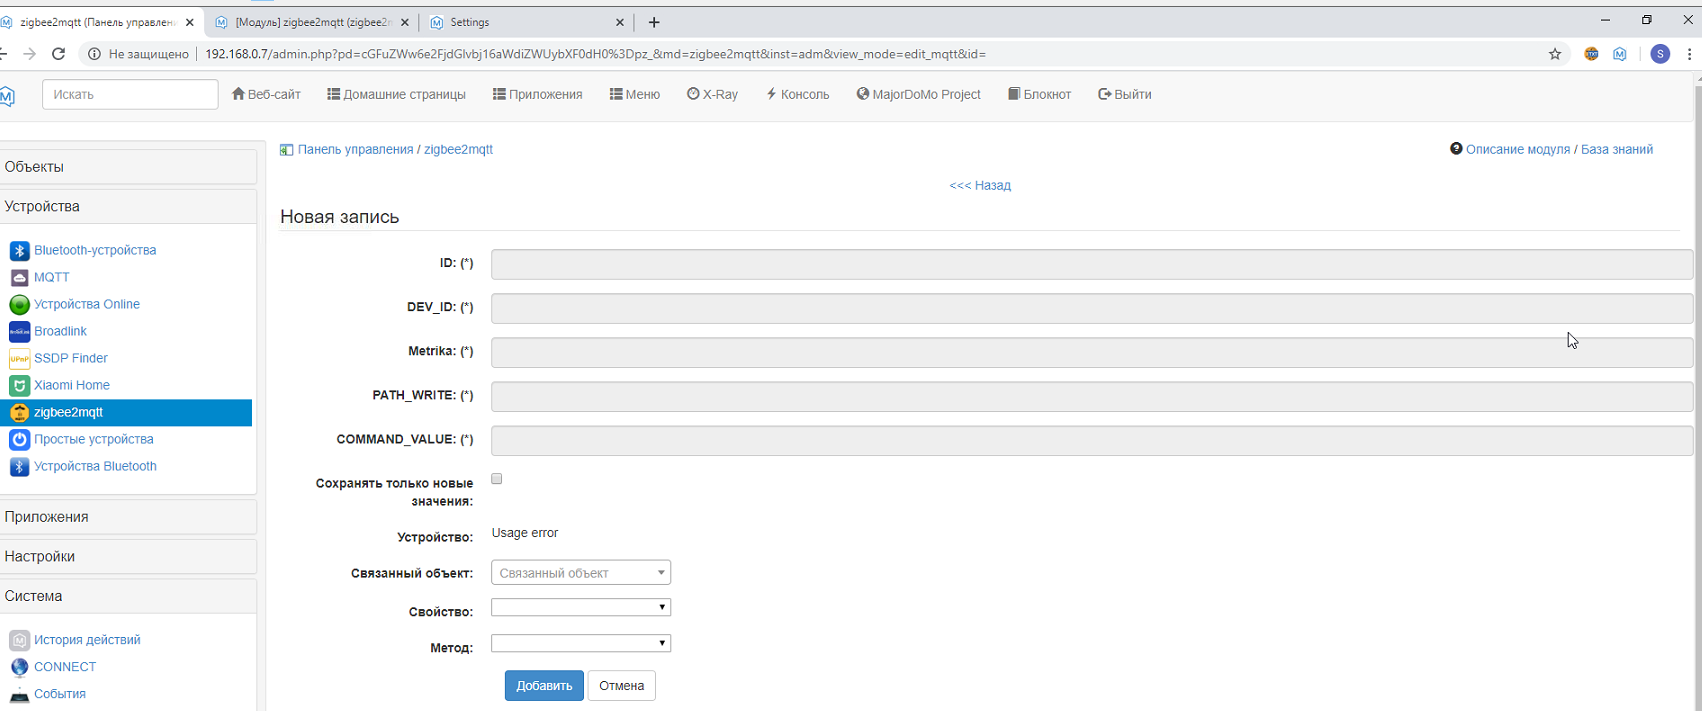Screen dimensions: 1702x711
Task: Open a new browser tab
Action: [x=654, y=22]
